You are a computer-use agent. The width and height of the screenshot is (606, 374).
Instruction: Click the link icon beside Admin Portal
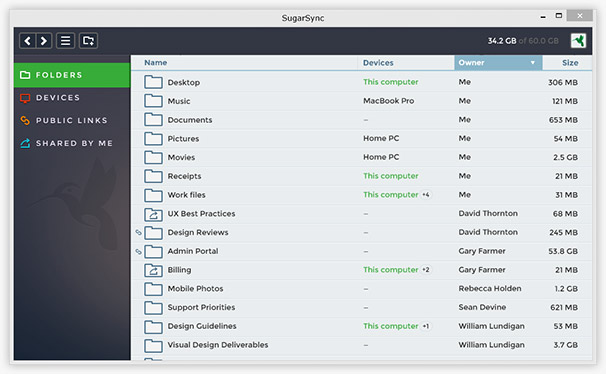(138, 252)
